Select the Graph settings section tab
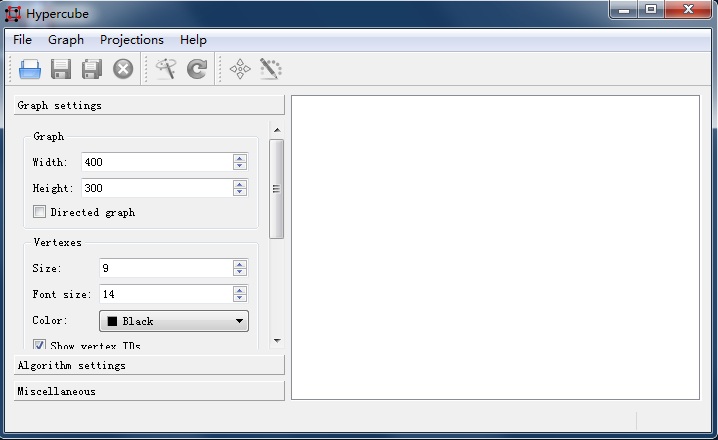 pyautogui.click(x=149, y=105)
